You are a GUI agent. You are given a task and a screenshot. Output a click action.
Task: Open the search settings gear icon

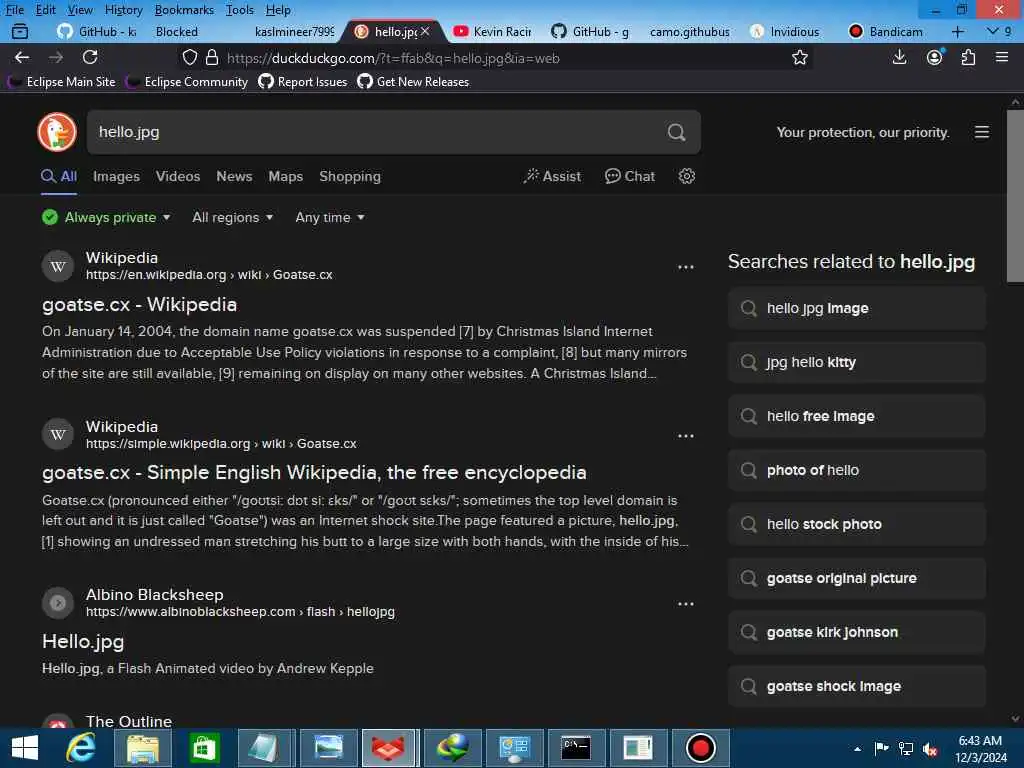[686, 176]
